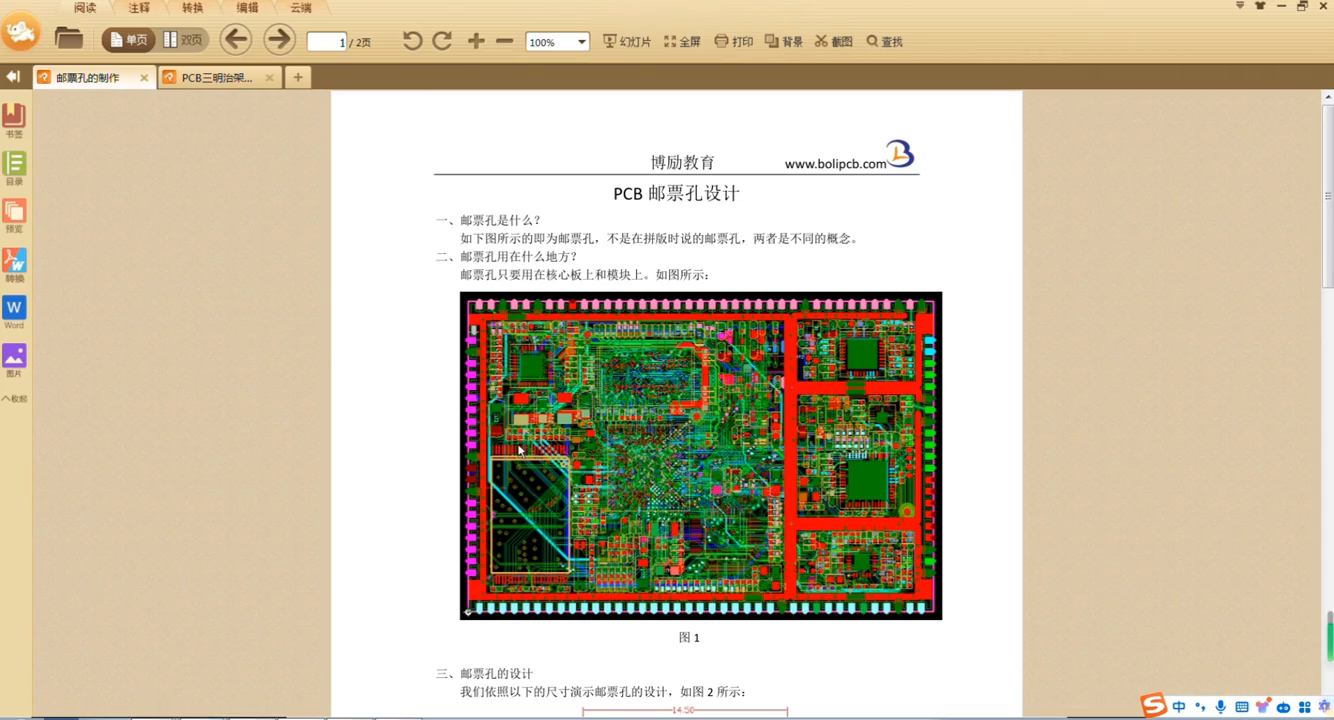Viewport: 1334px width, 720px height.
Task: Switch to 单页 single page view
Action: (128, 40)
